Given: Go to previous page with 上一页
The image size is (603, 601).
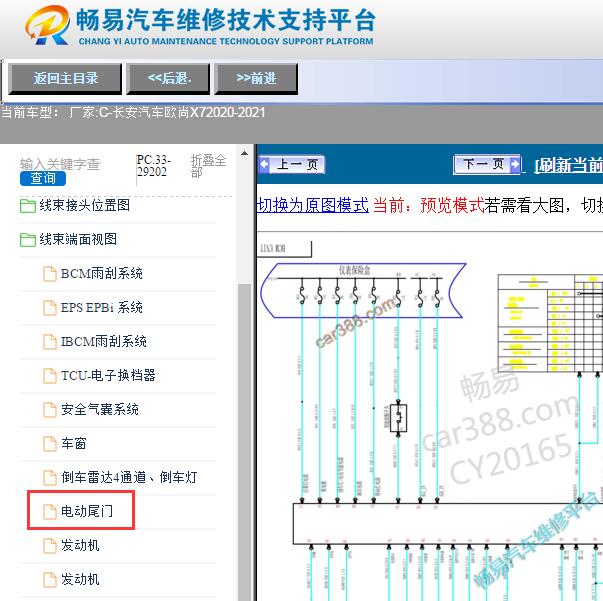Looking at the screenshot, I should click(292, 165).
